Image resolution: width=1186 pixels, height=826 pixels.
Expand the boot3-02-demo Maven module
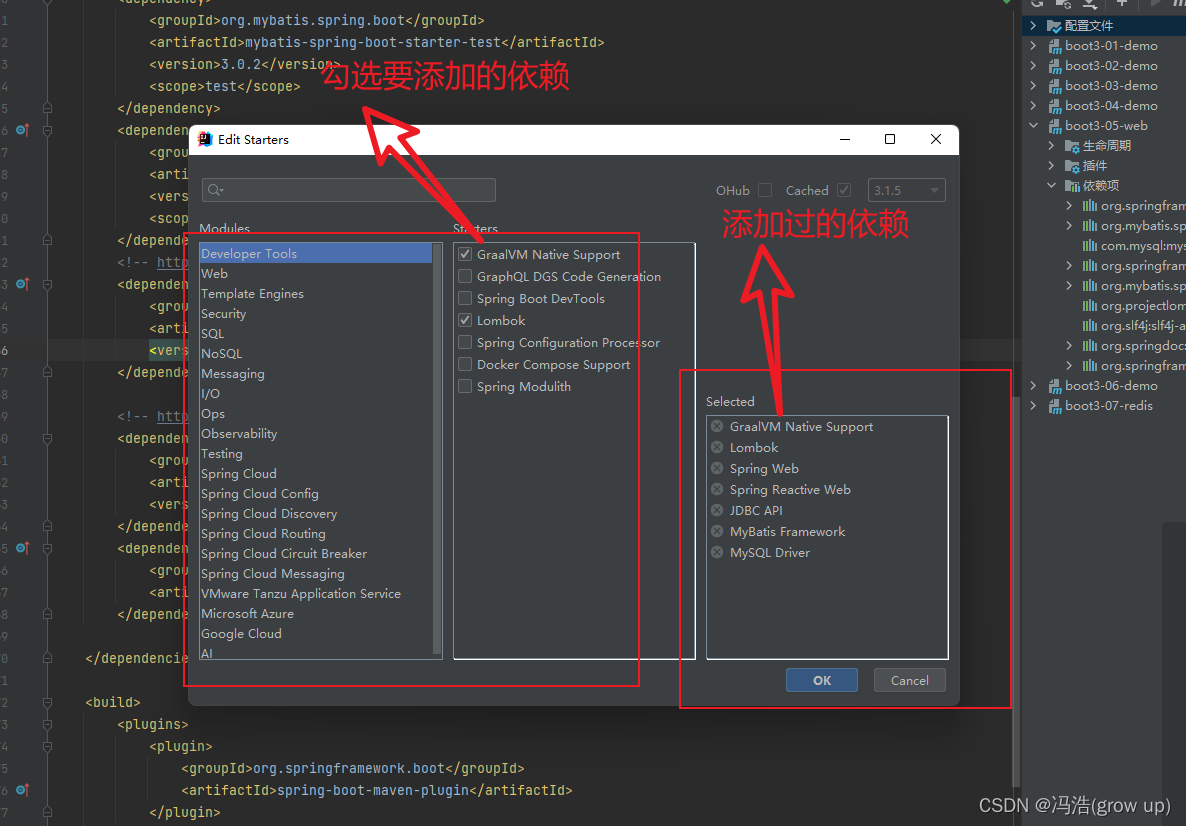[1033, 66]
